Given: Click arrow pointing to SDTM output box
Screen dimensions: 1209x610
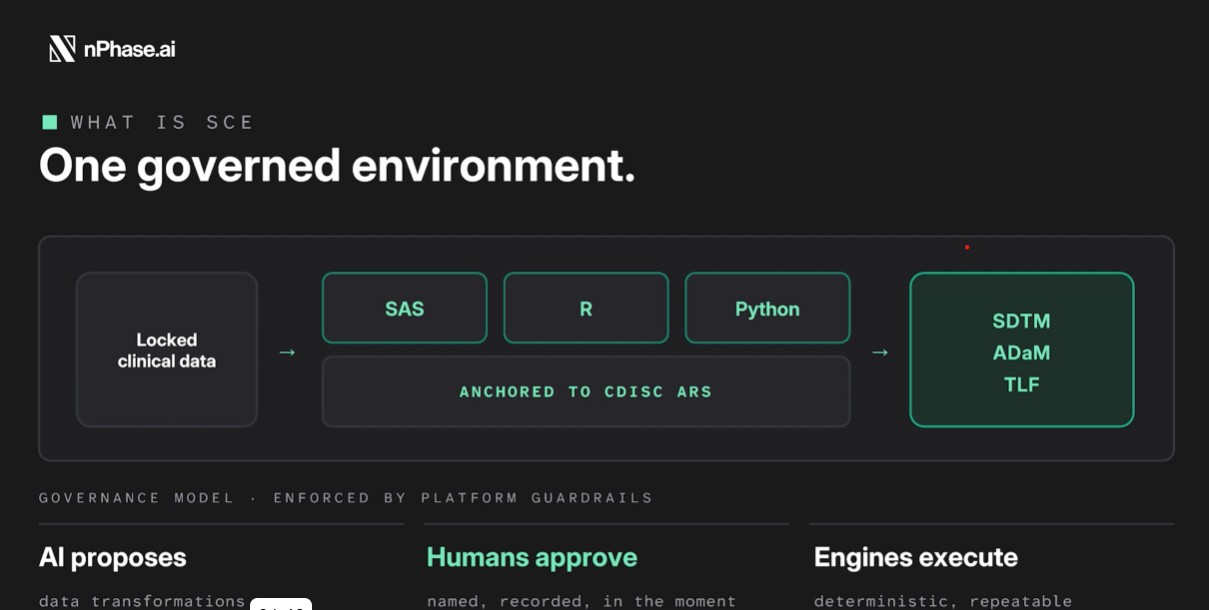Looking at the screenshot, I should (x=880, y=352).
